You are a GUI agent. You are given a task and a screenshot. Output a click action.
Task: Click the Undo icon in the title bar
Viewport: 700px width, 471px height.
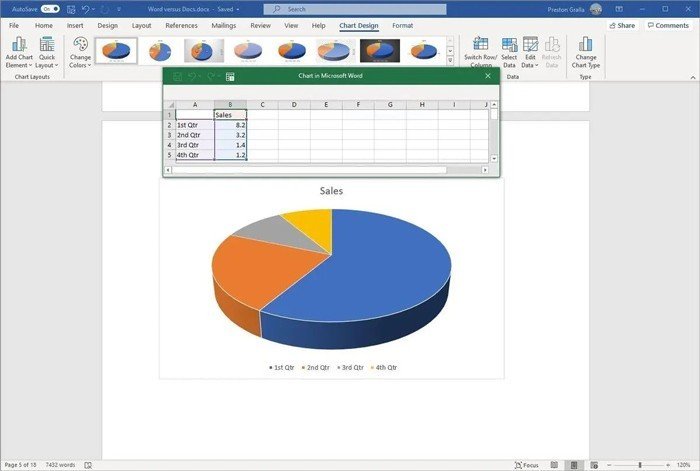click(86, 8)
